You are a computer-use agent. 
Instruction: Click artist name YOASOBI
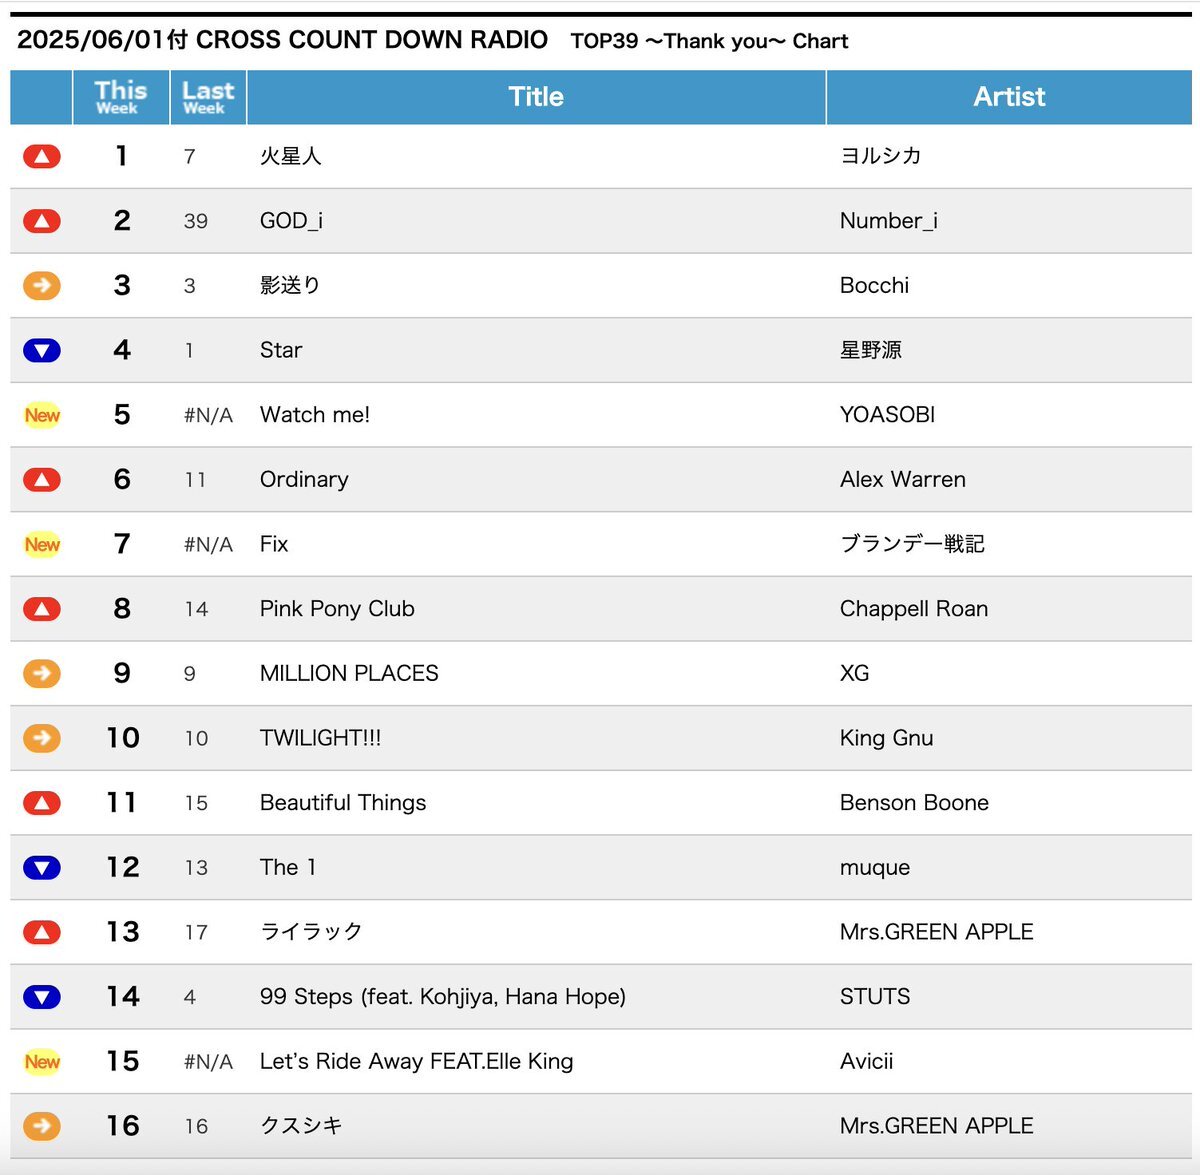[888, 415]
